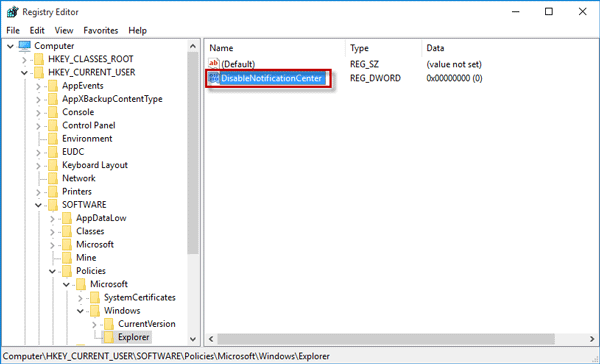This screenshot has height=364, width=600.
Task: Click the Control Panel folder icon
Action: 53,125
